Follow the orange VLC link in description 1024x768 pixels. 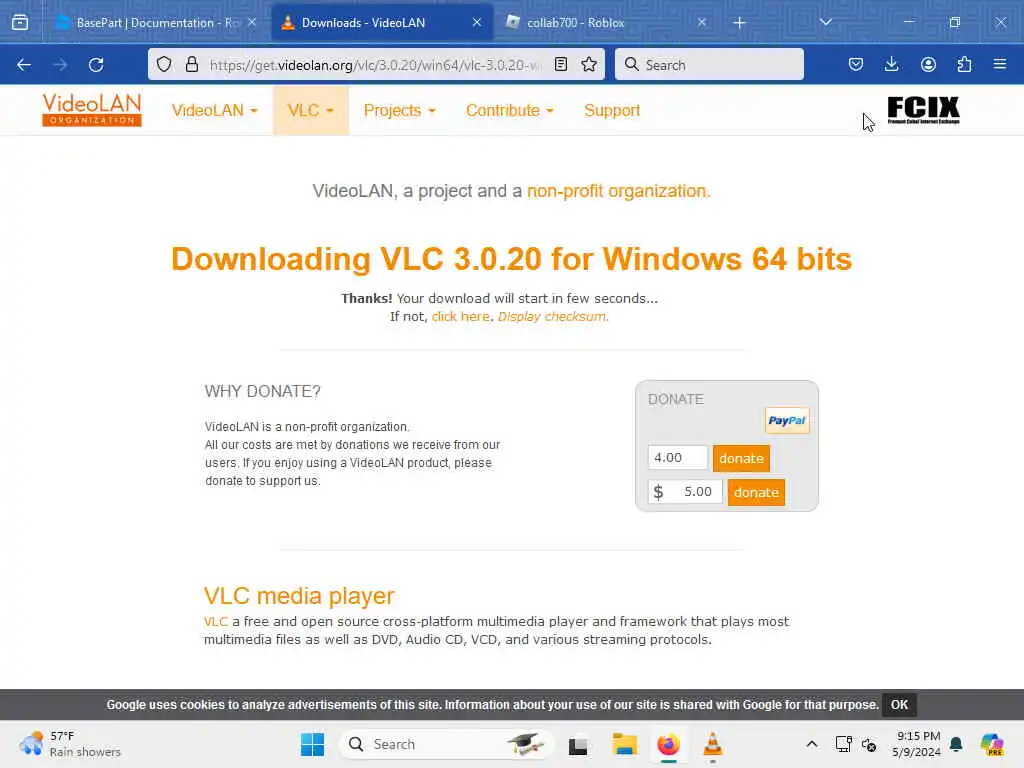pos(216,622)
